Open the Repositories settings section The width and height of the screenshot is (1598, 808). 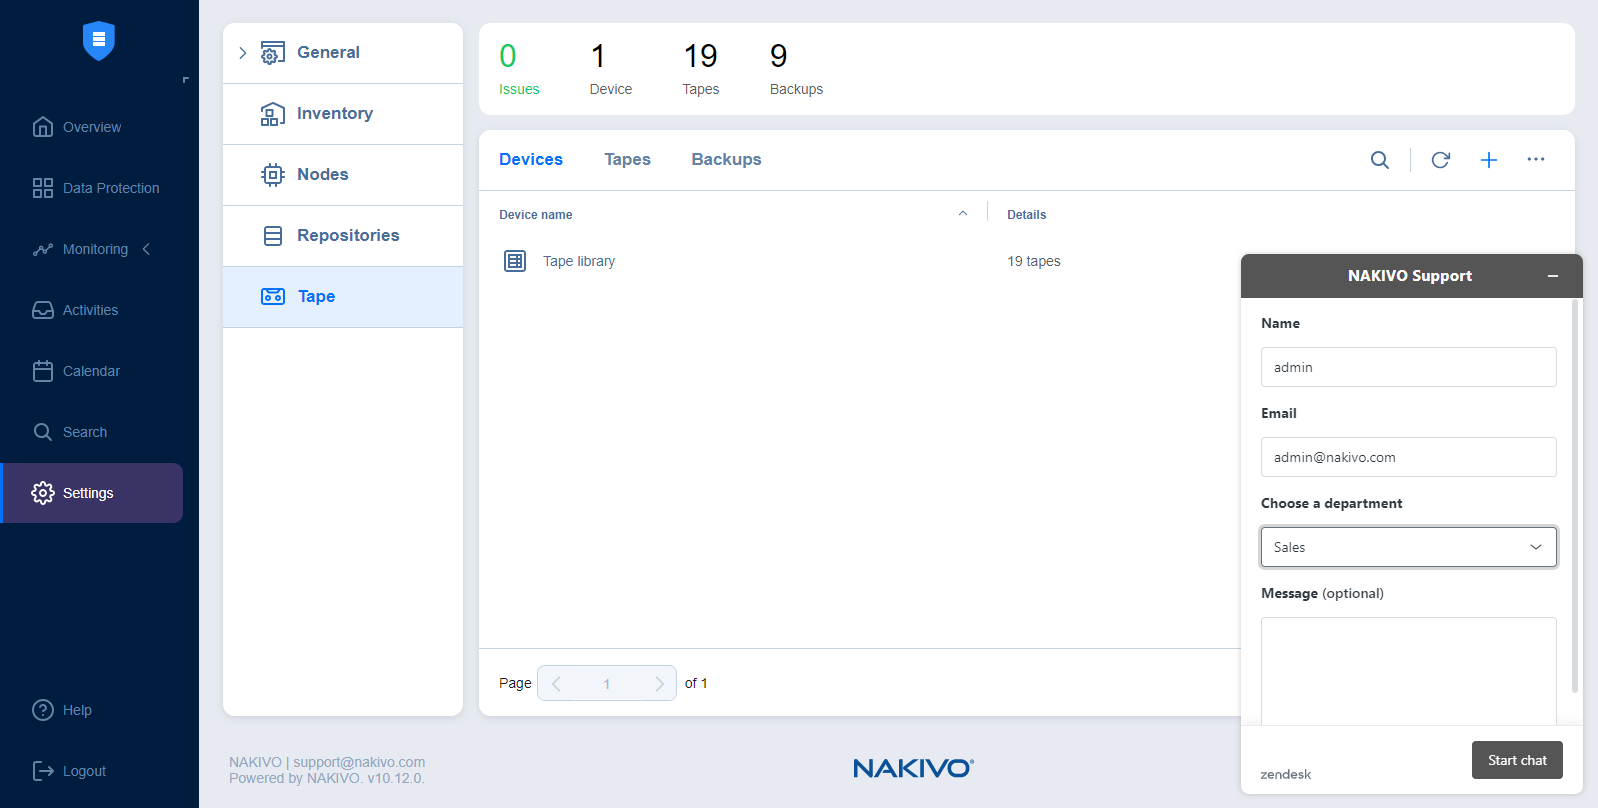[x=343, y=236]
